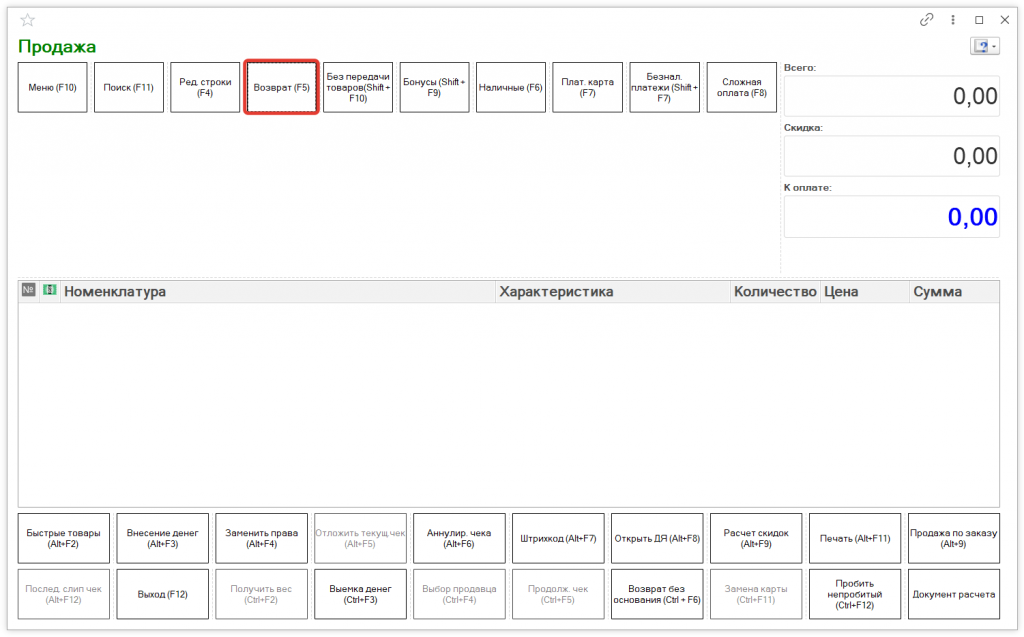Open Меню (F10)
This screenshot has width=1024, height=637.
pos(53,88)
